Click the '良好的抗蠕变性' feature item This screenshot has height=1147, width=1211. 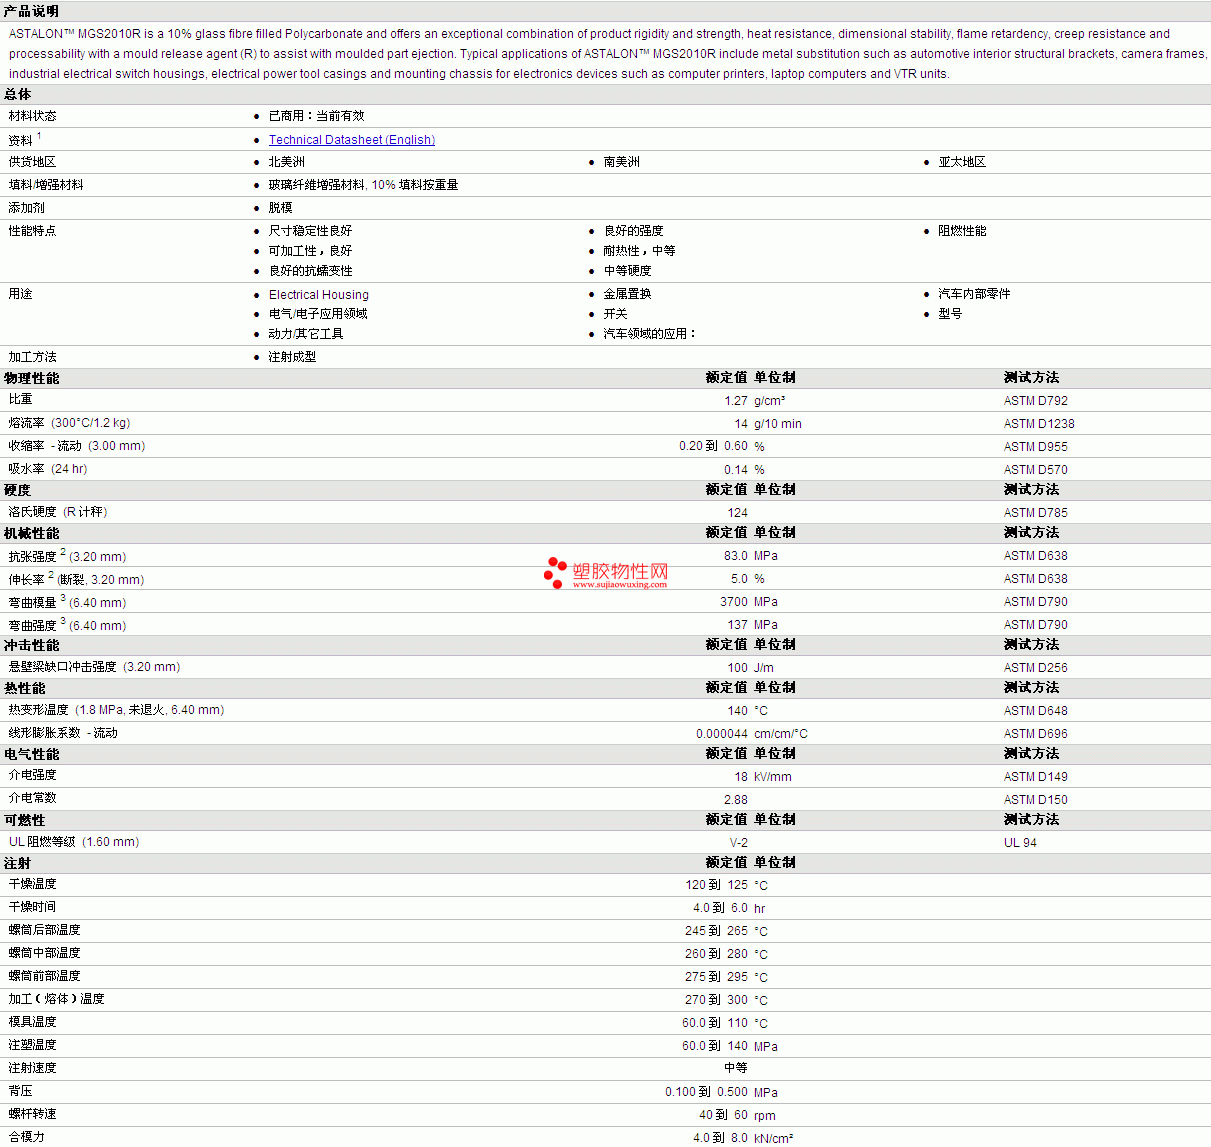310,271
